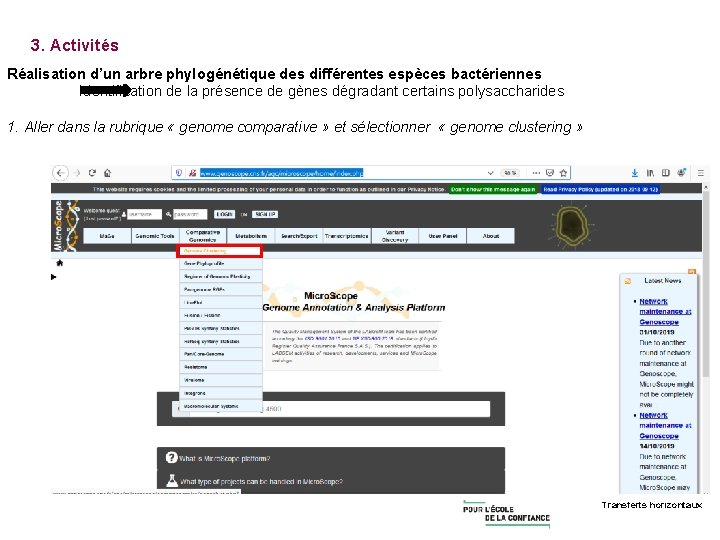Click the RSS feed icon beside Latest News
The image size is (720, 540).
pos(628,281)
